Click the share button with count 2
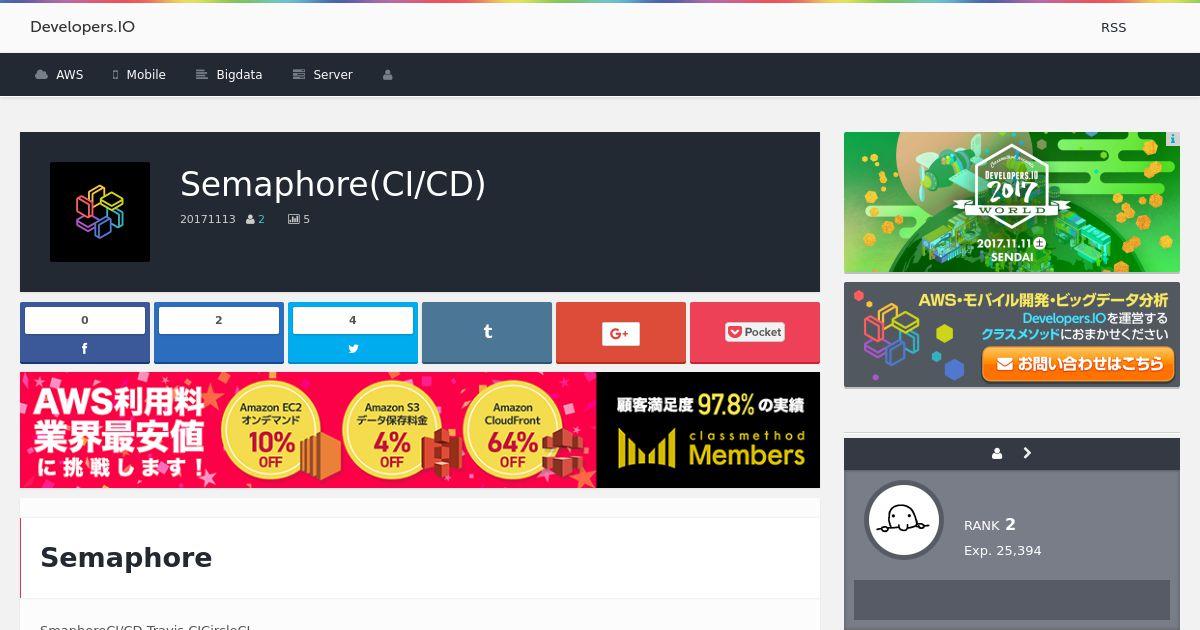1200x630 pixels. pos(219,333)
